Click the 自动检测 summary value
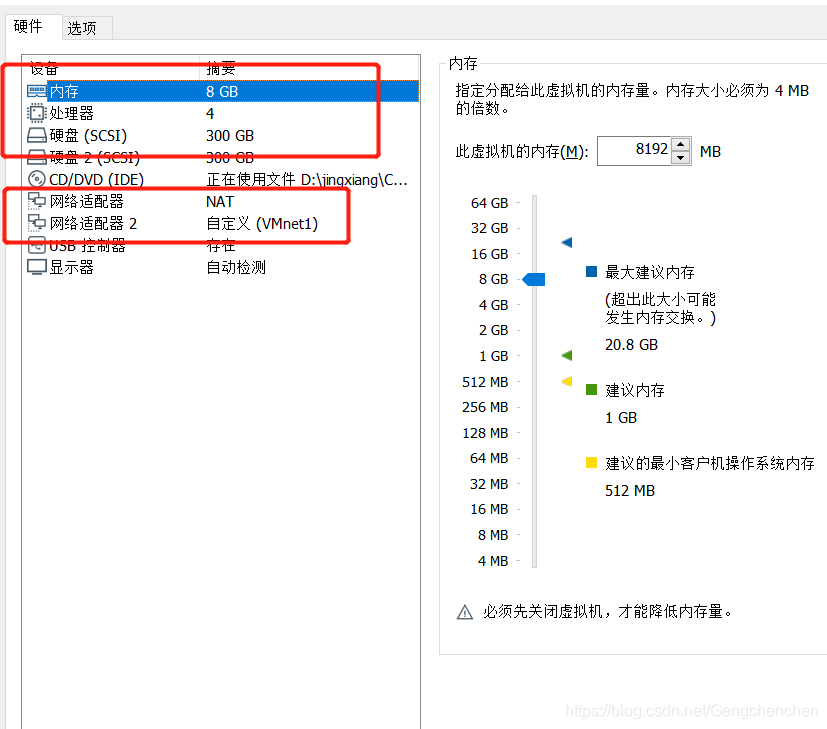 point(236,267)
